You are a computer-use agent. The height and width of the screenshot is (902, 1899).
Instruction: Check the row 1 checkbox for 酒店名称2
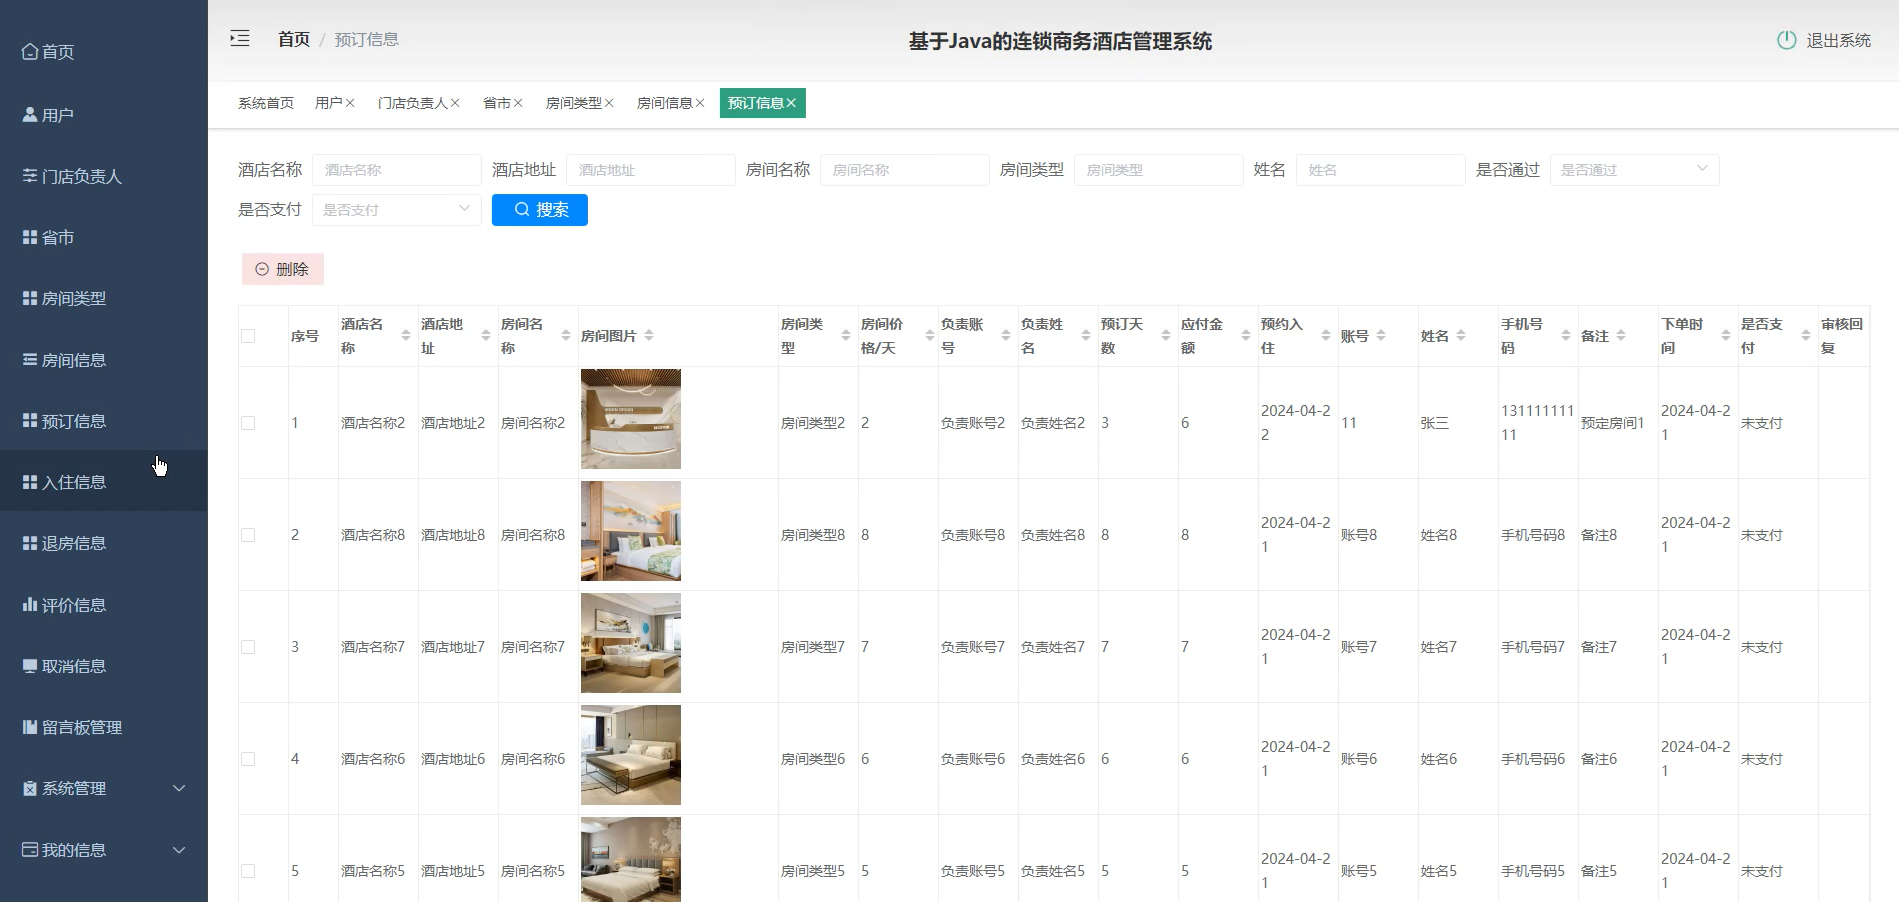[x=248, y=423]
